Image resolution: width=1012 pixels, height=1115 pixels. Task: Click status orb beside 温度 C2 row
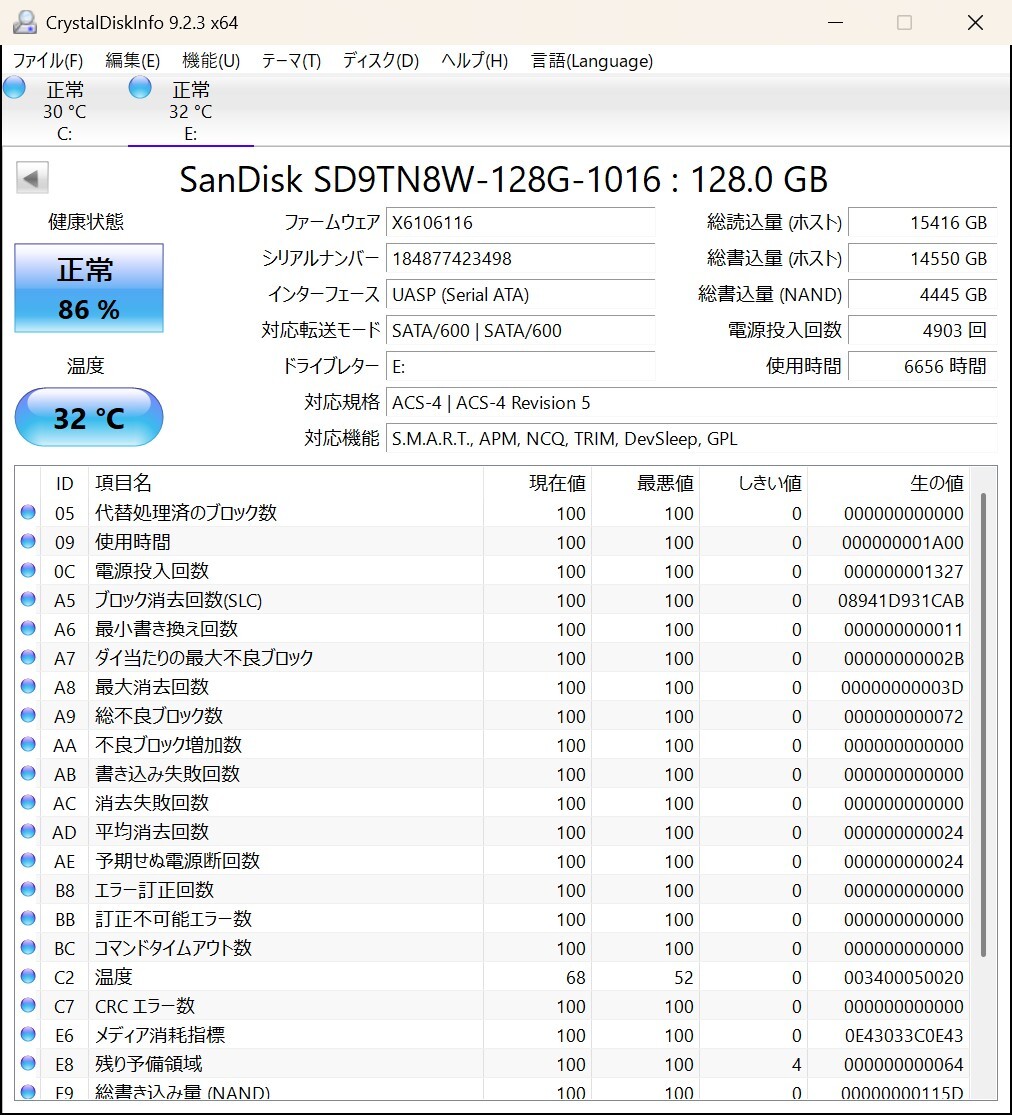coord(28,976)
